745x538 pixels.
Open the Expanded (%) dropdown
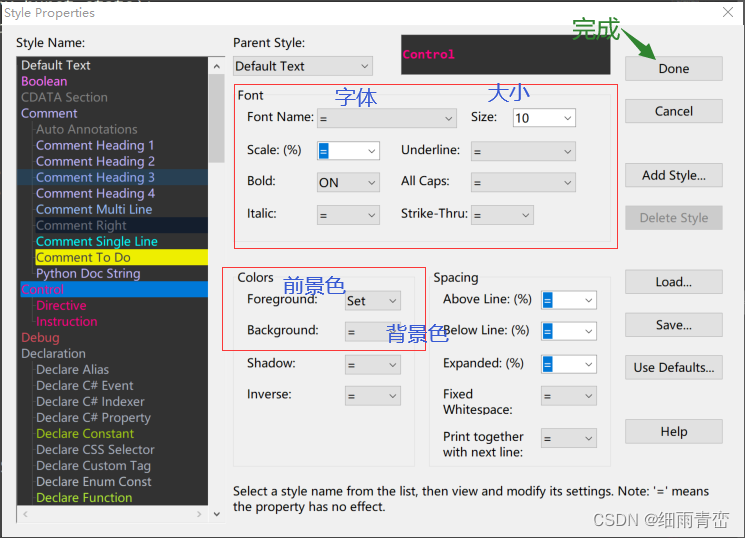tap(569, 364)
